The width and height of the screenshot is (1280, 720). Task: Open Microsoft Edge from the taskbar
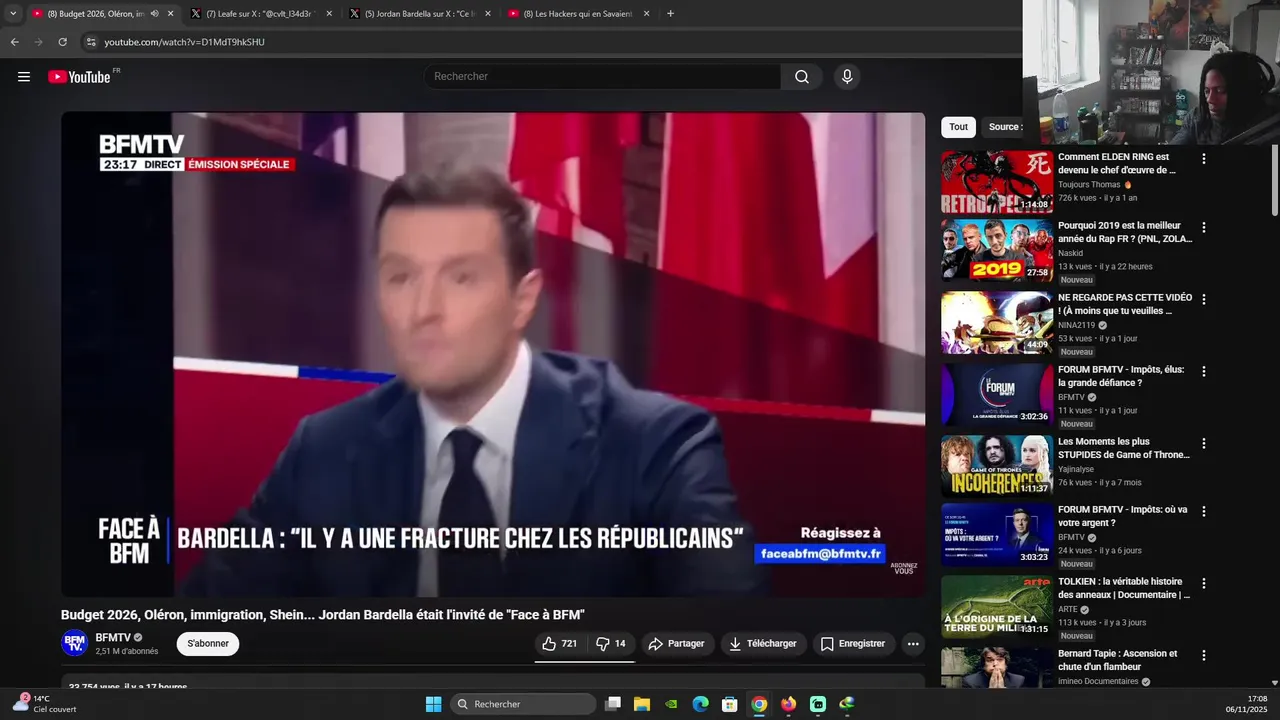tap(701, 704)
